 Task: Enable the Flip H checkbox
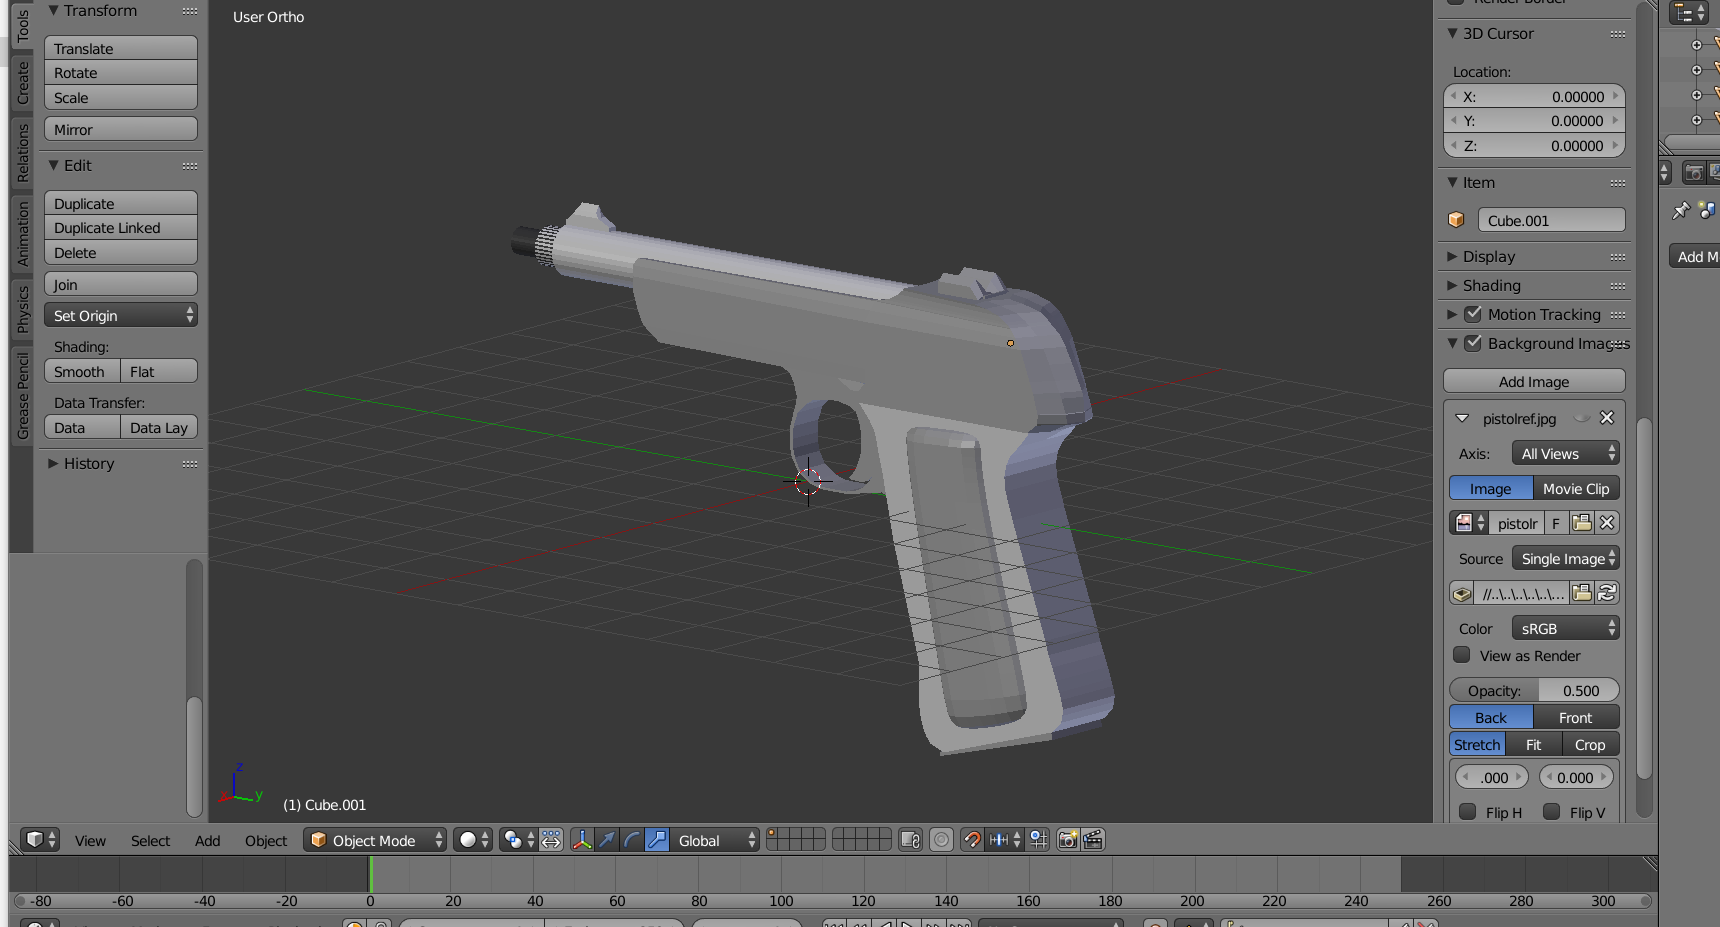coord(1468,812)
